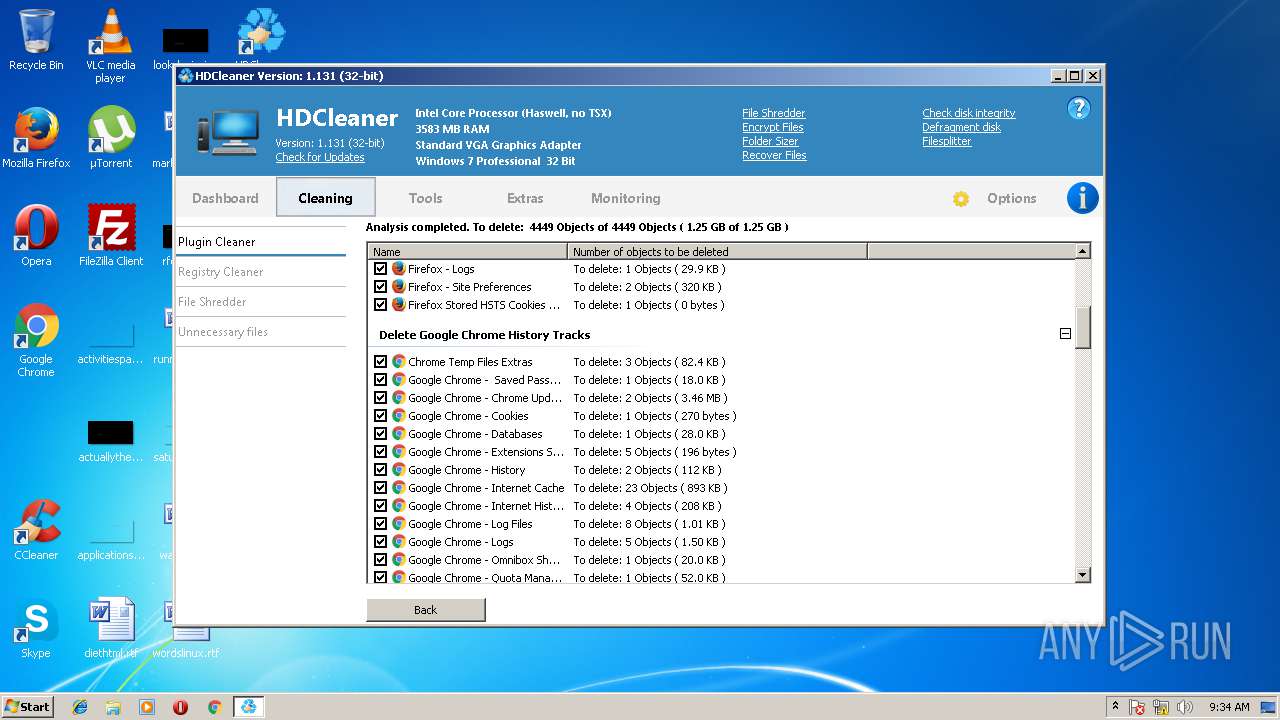Uncheck Firefox - Site Preferences checkbox
The image size is (1280, 720).
tap(380, 287)
